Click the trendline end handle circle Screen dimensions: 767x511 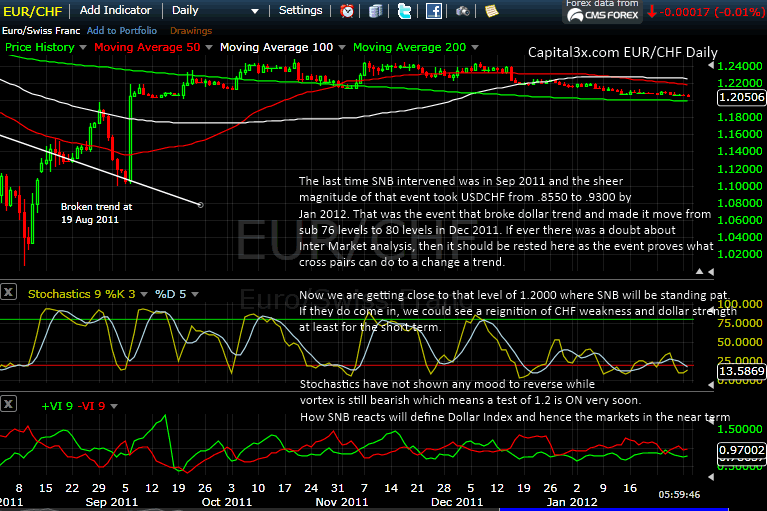(x=201, y=205)
